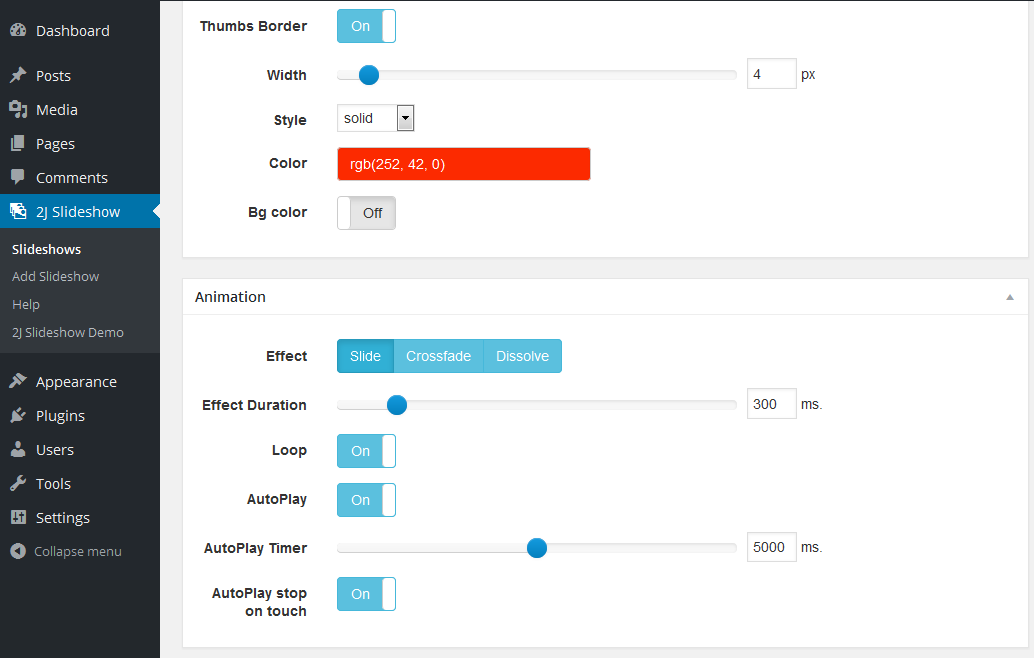Turn on the Bg color switch
1034x658 pixels.
[x=366, y=213]
